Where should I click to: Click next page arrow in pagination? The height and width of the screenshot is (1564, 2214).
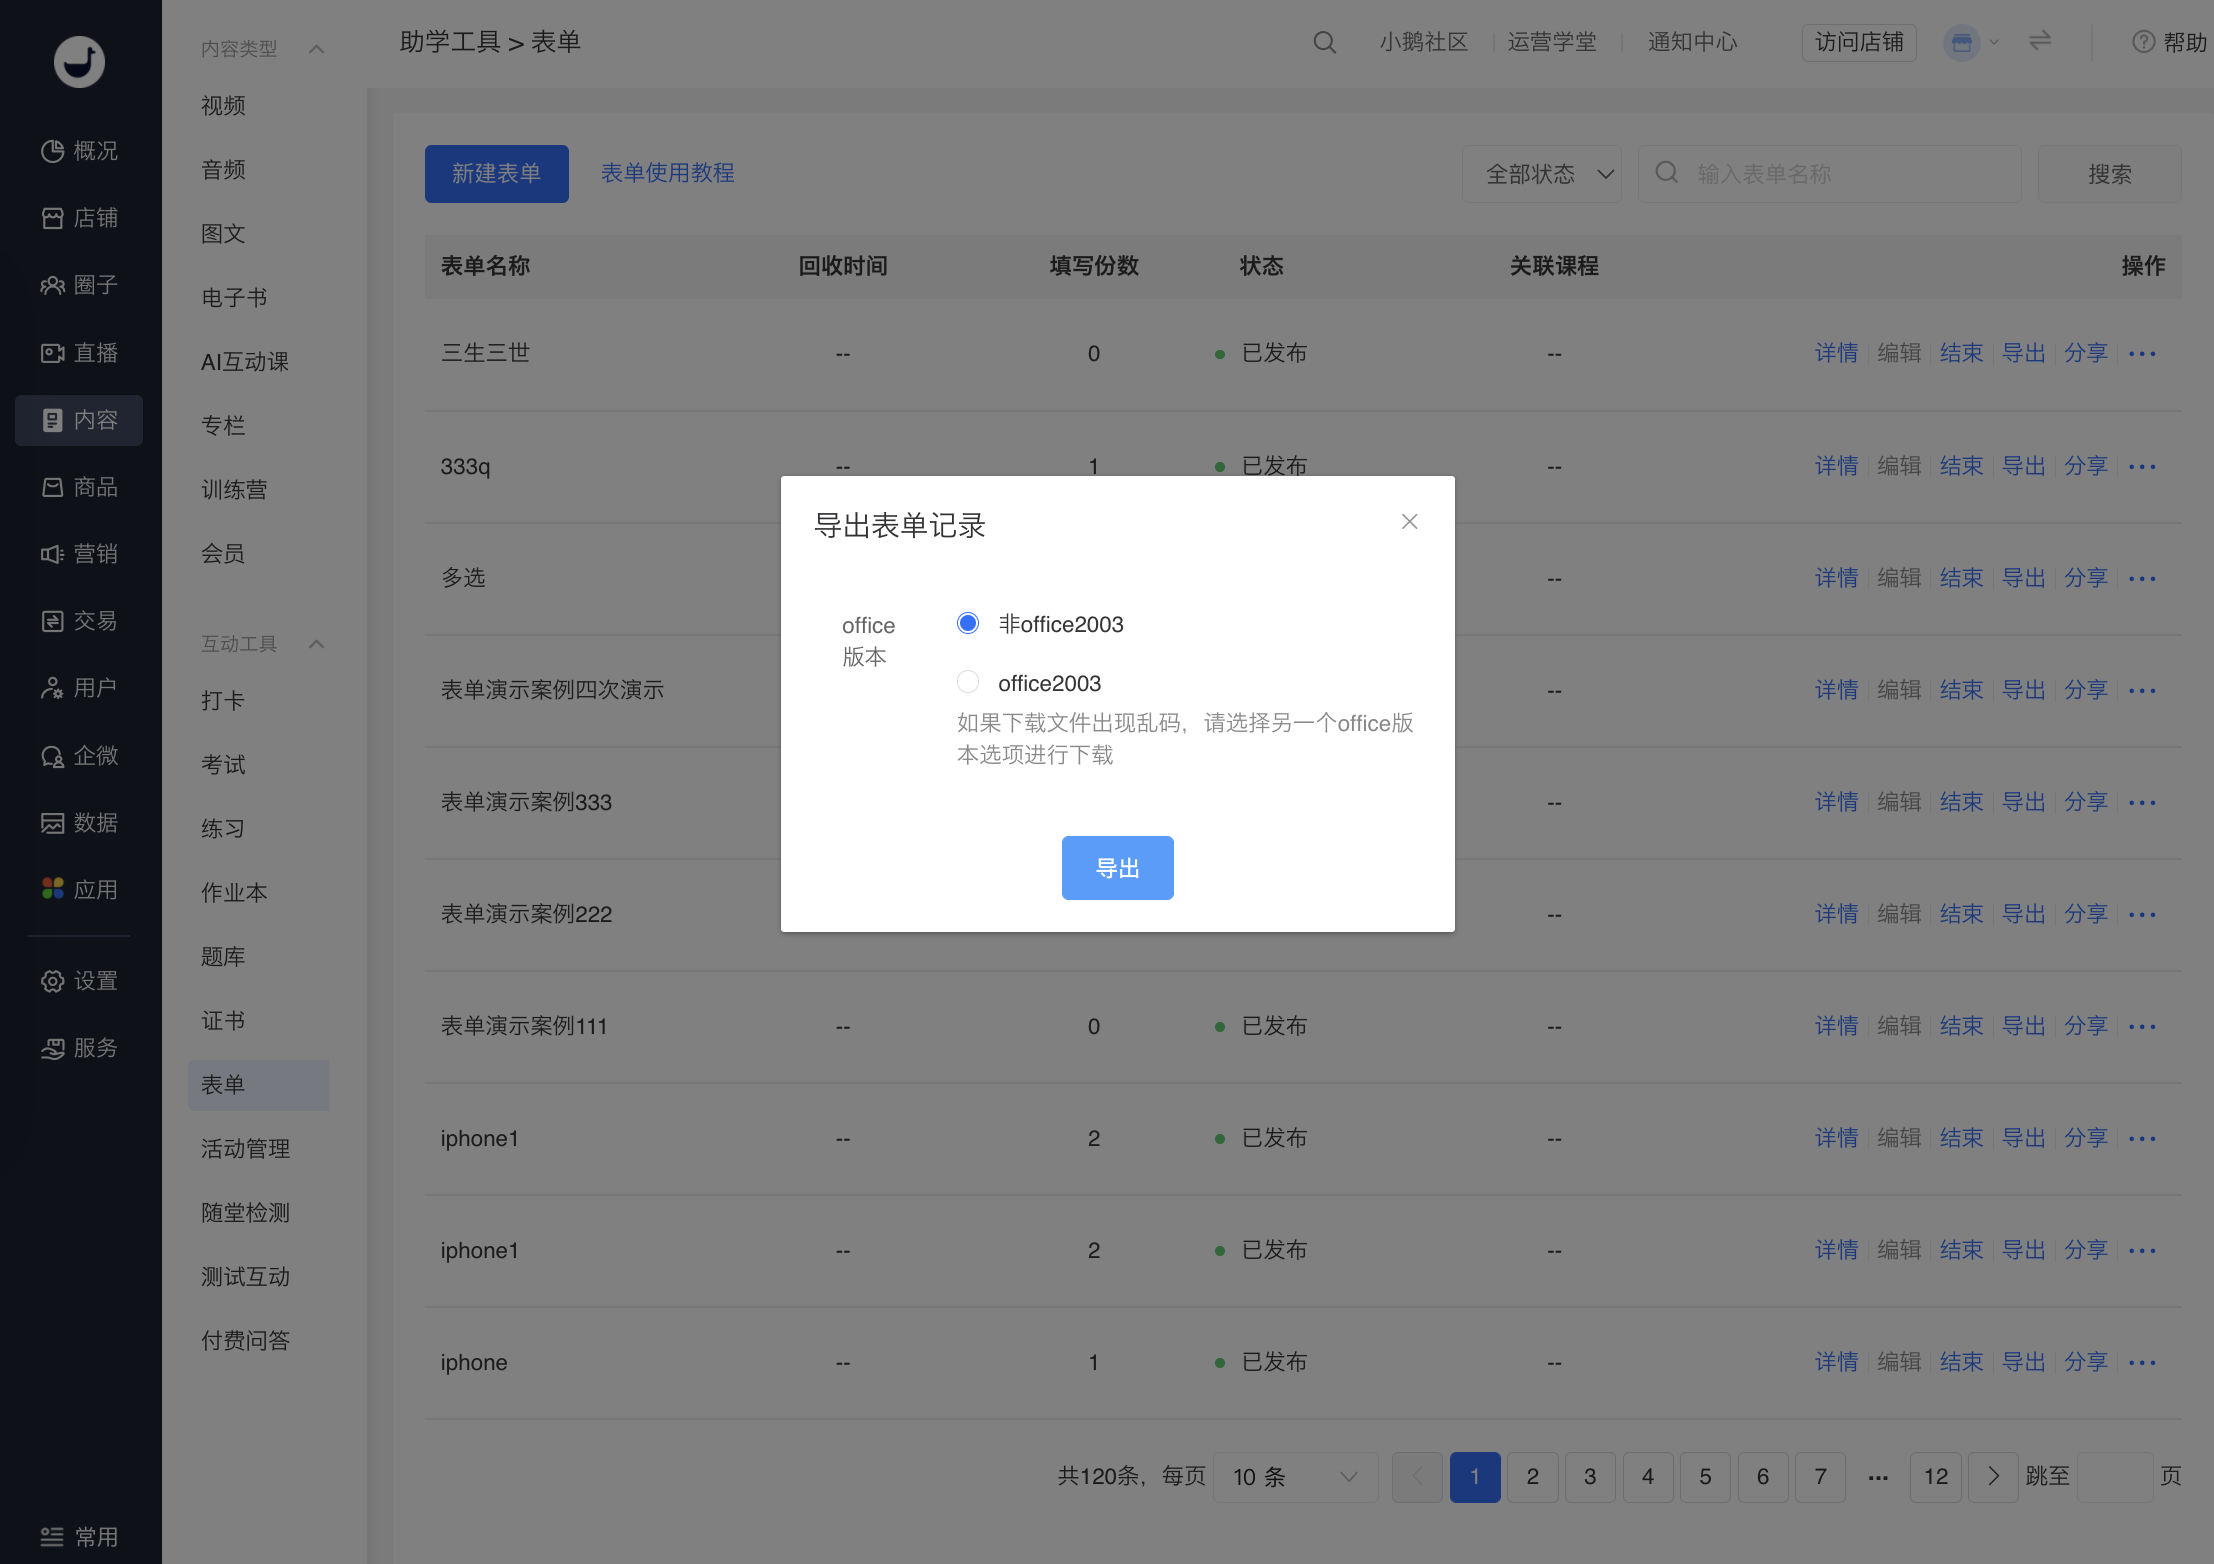click(1993, 1476)
